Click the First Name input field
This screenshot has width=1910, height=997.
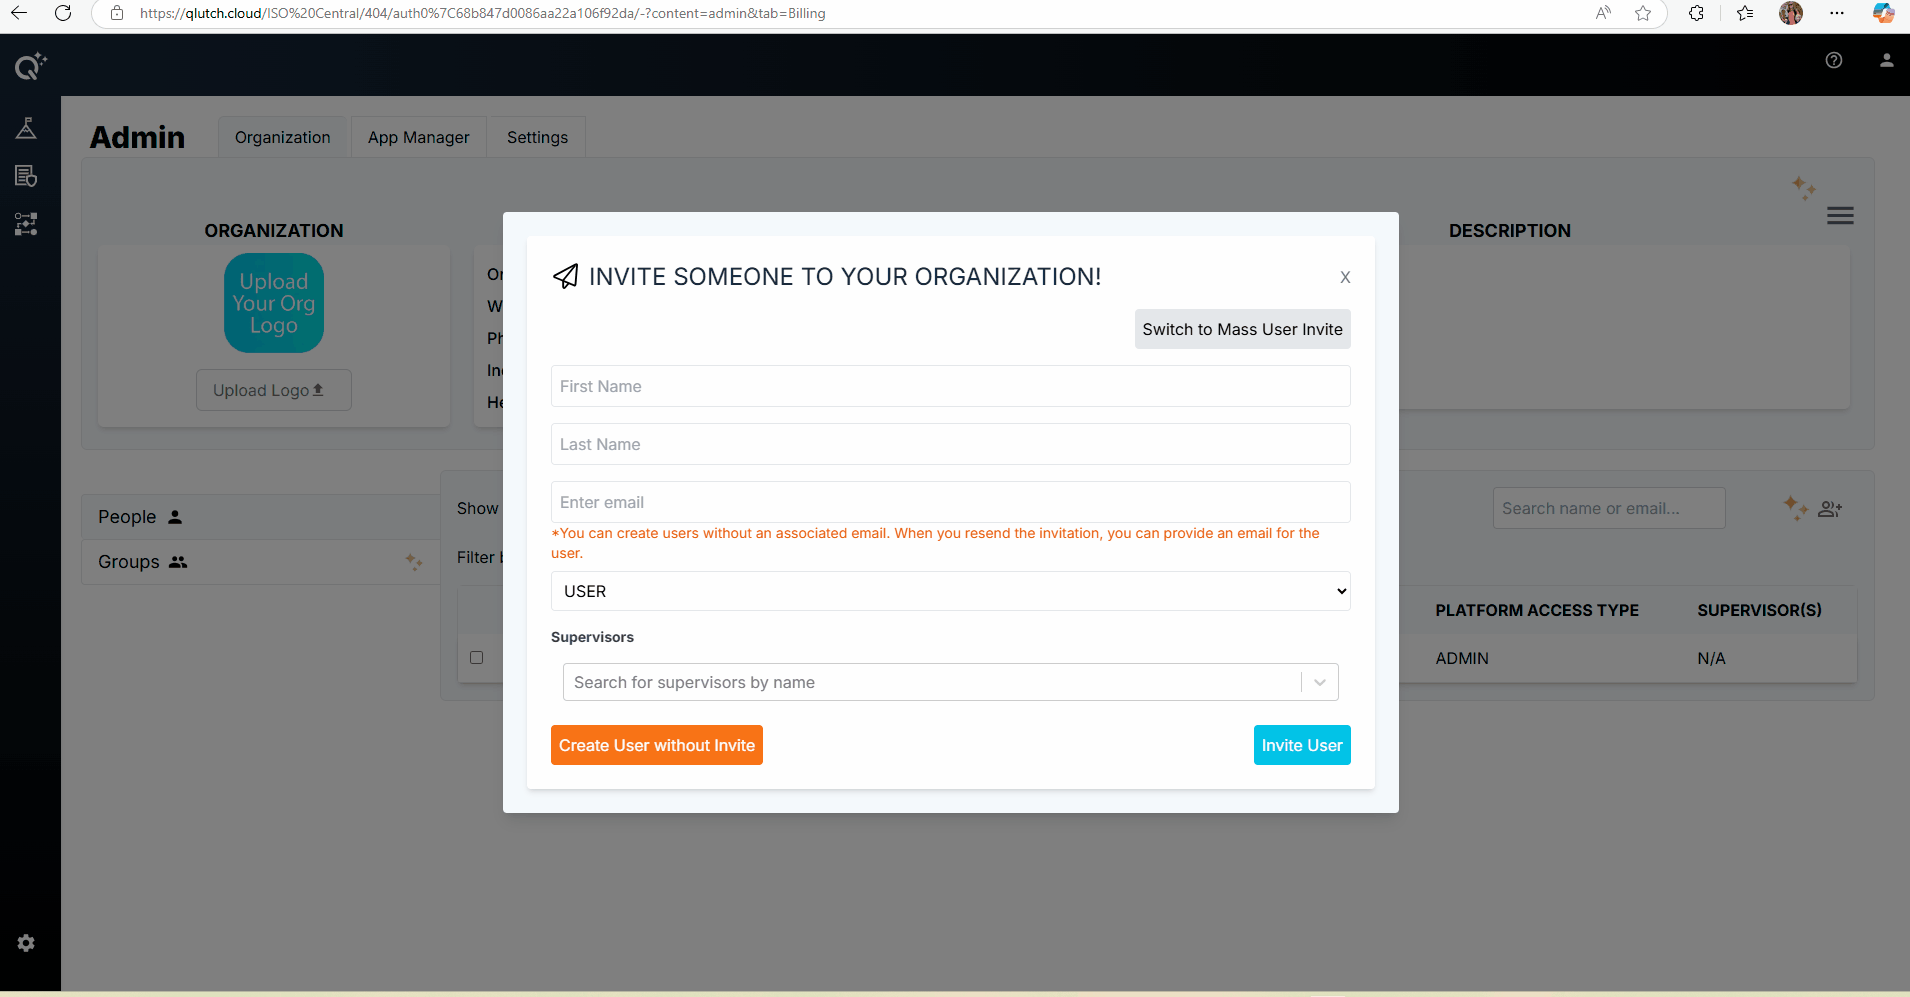950,386
